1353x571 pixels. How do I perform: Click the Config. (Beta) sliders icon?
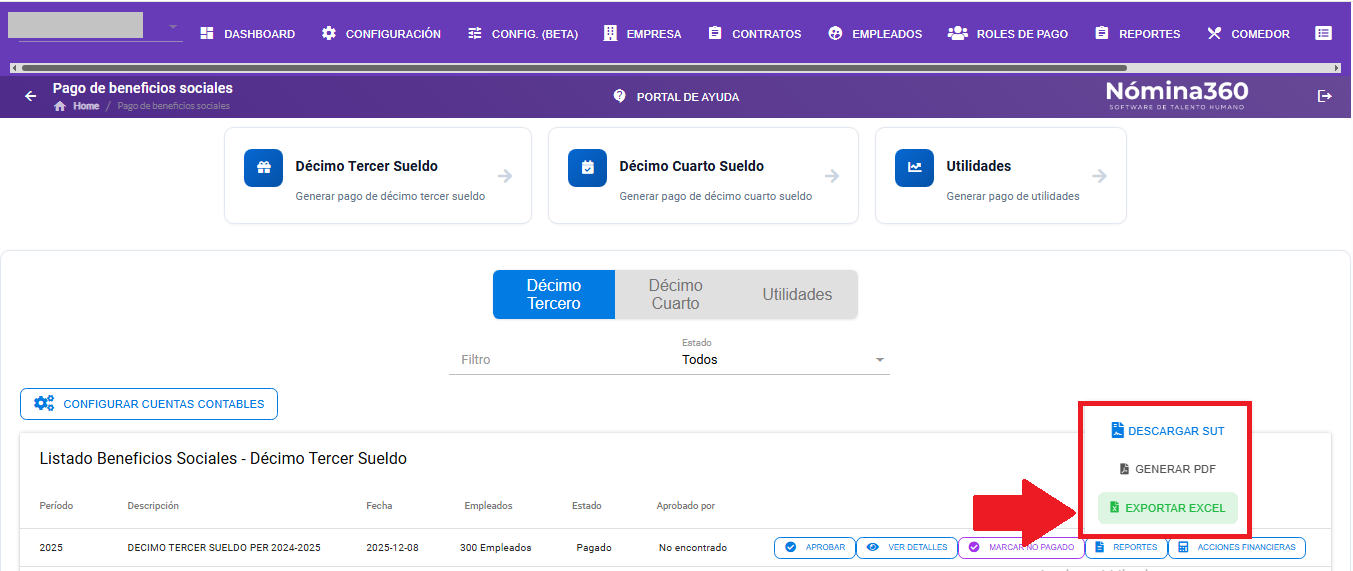pos(475,33)
